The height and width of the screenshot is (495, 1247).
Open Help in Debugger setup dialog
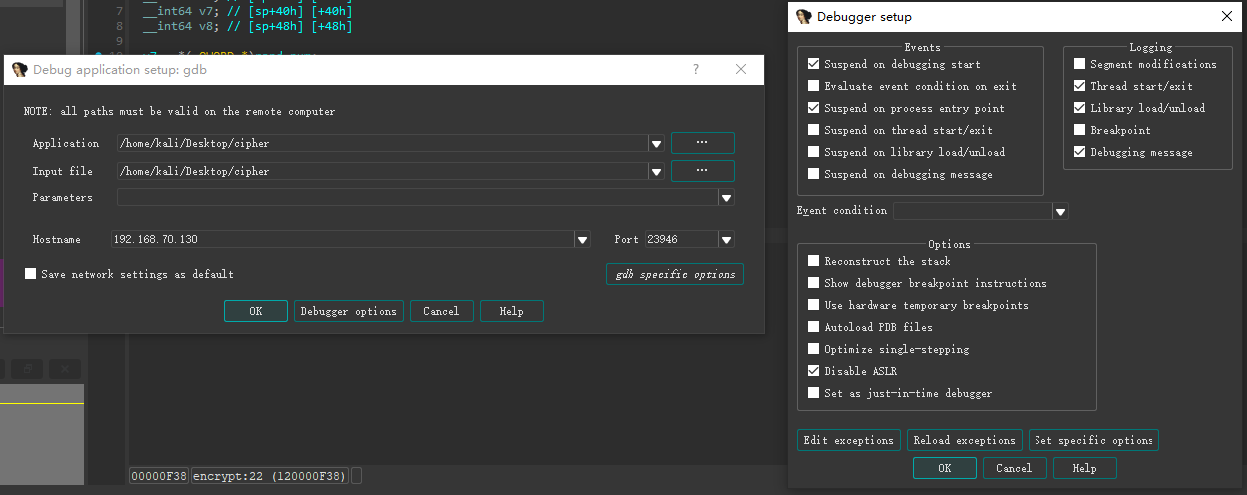tap(1085, 468)
